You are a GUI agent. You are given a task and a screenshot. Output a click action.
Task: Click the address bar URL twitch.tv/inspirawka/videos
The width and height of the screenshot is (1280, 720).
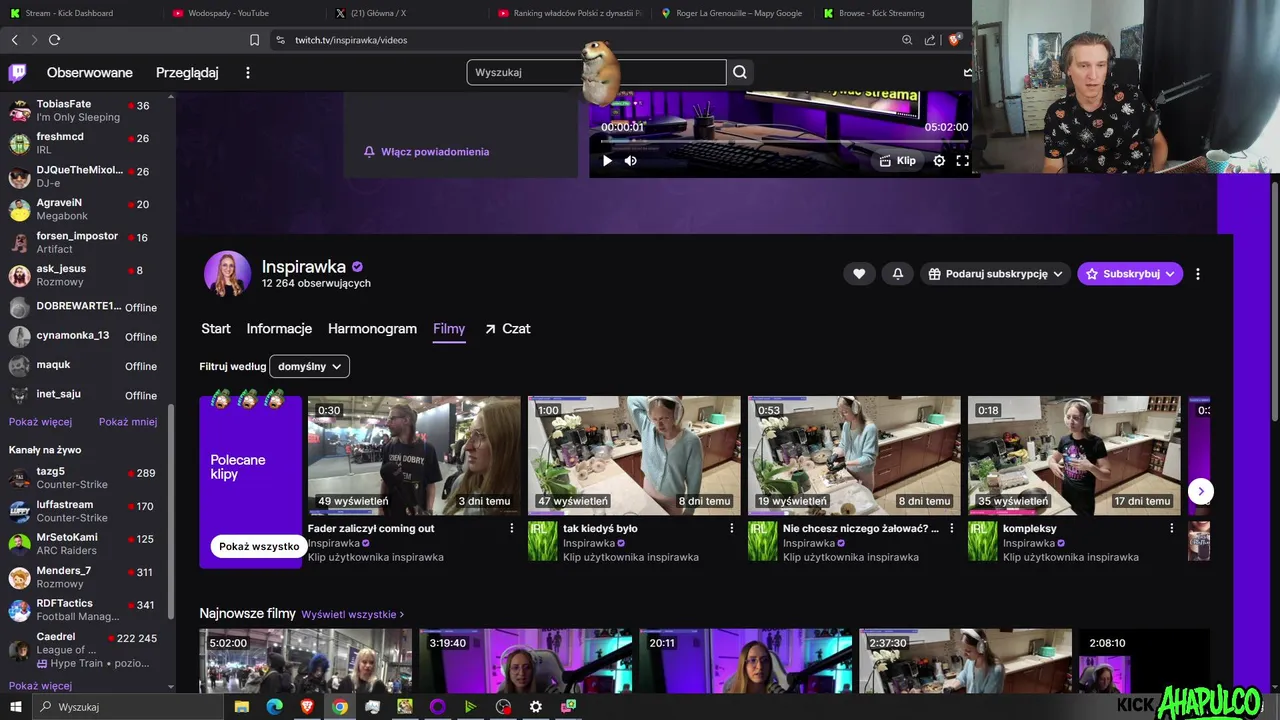(x=351, y=40)
